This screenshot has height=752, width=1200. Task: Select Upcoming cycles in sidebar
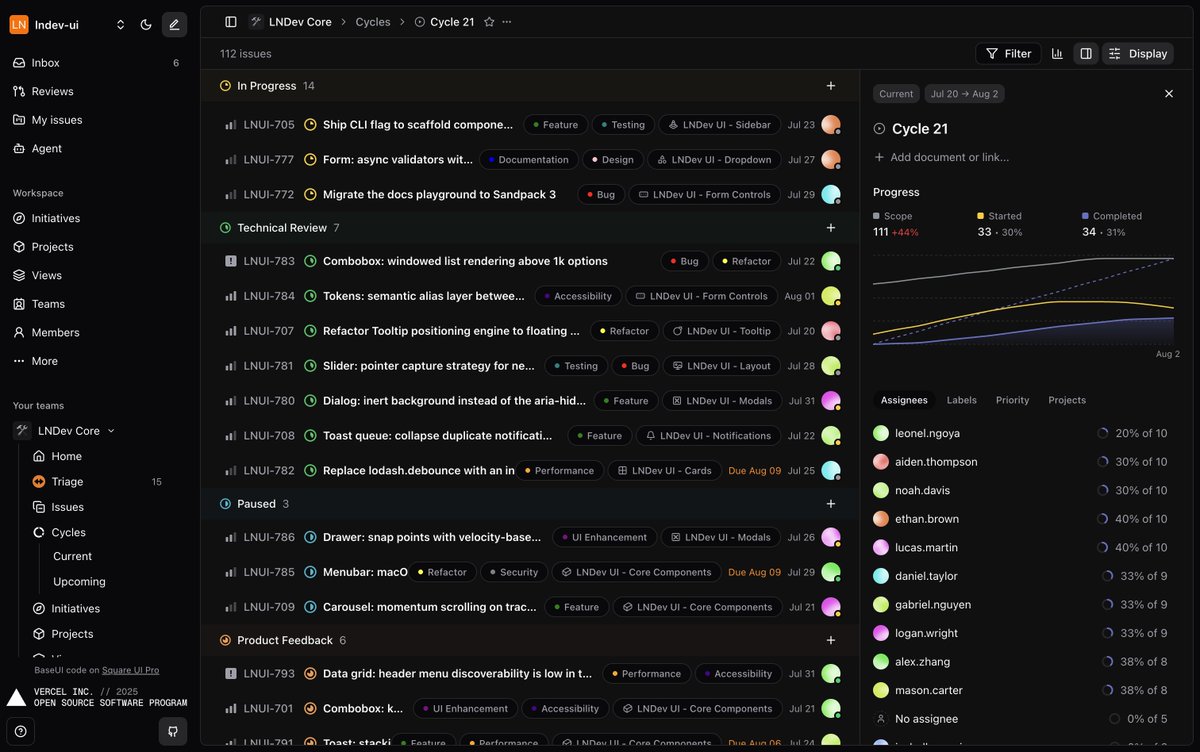click(79, 581)
